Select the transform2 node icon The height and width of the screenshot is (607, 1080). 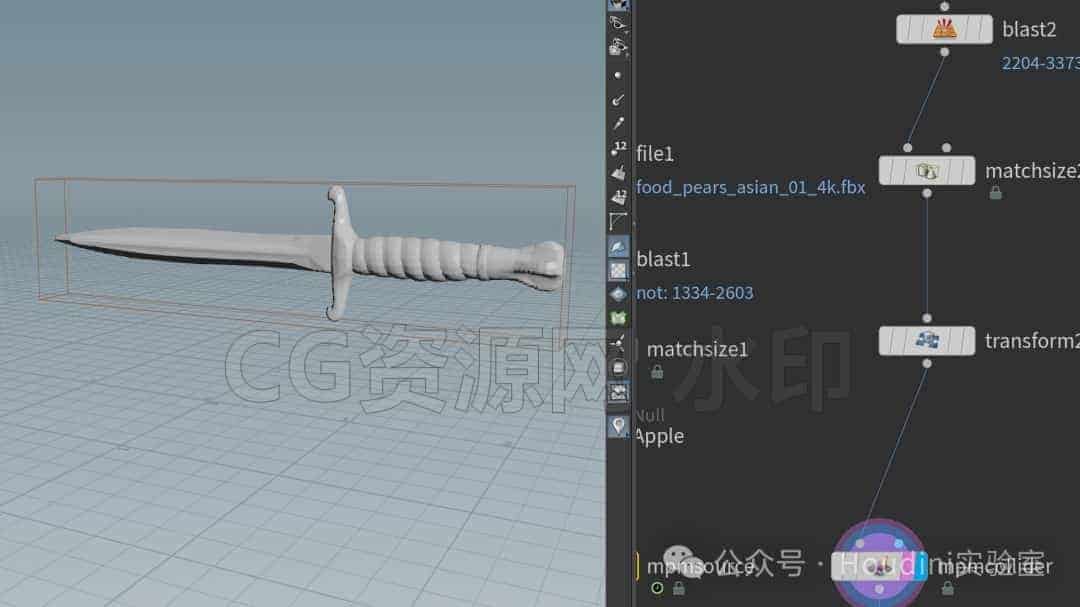[927, 340]
